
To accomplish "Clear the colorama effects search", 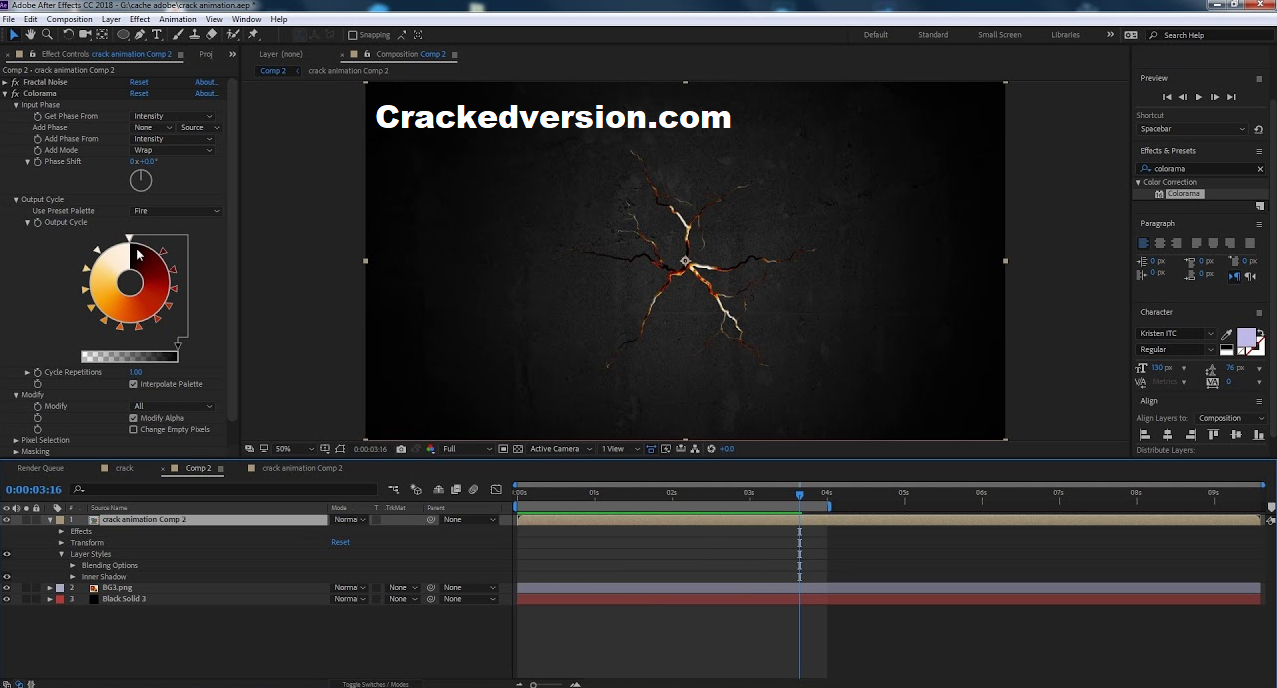I will click(1260, 169).
